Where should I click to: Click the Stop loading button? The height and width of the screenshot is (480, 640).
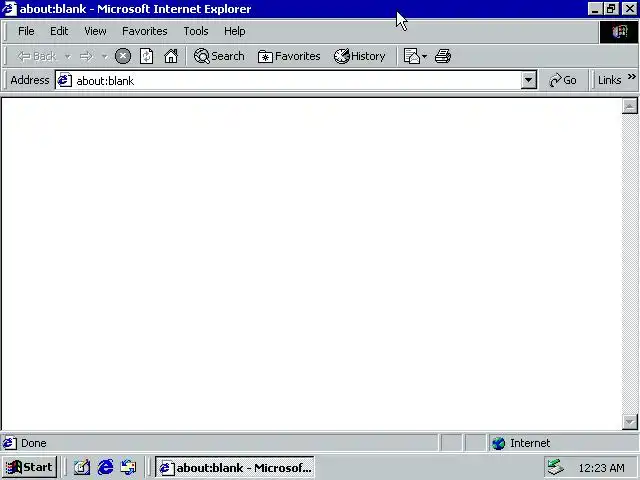122,56
